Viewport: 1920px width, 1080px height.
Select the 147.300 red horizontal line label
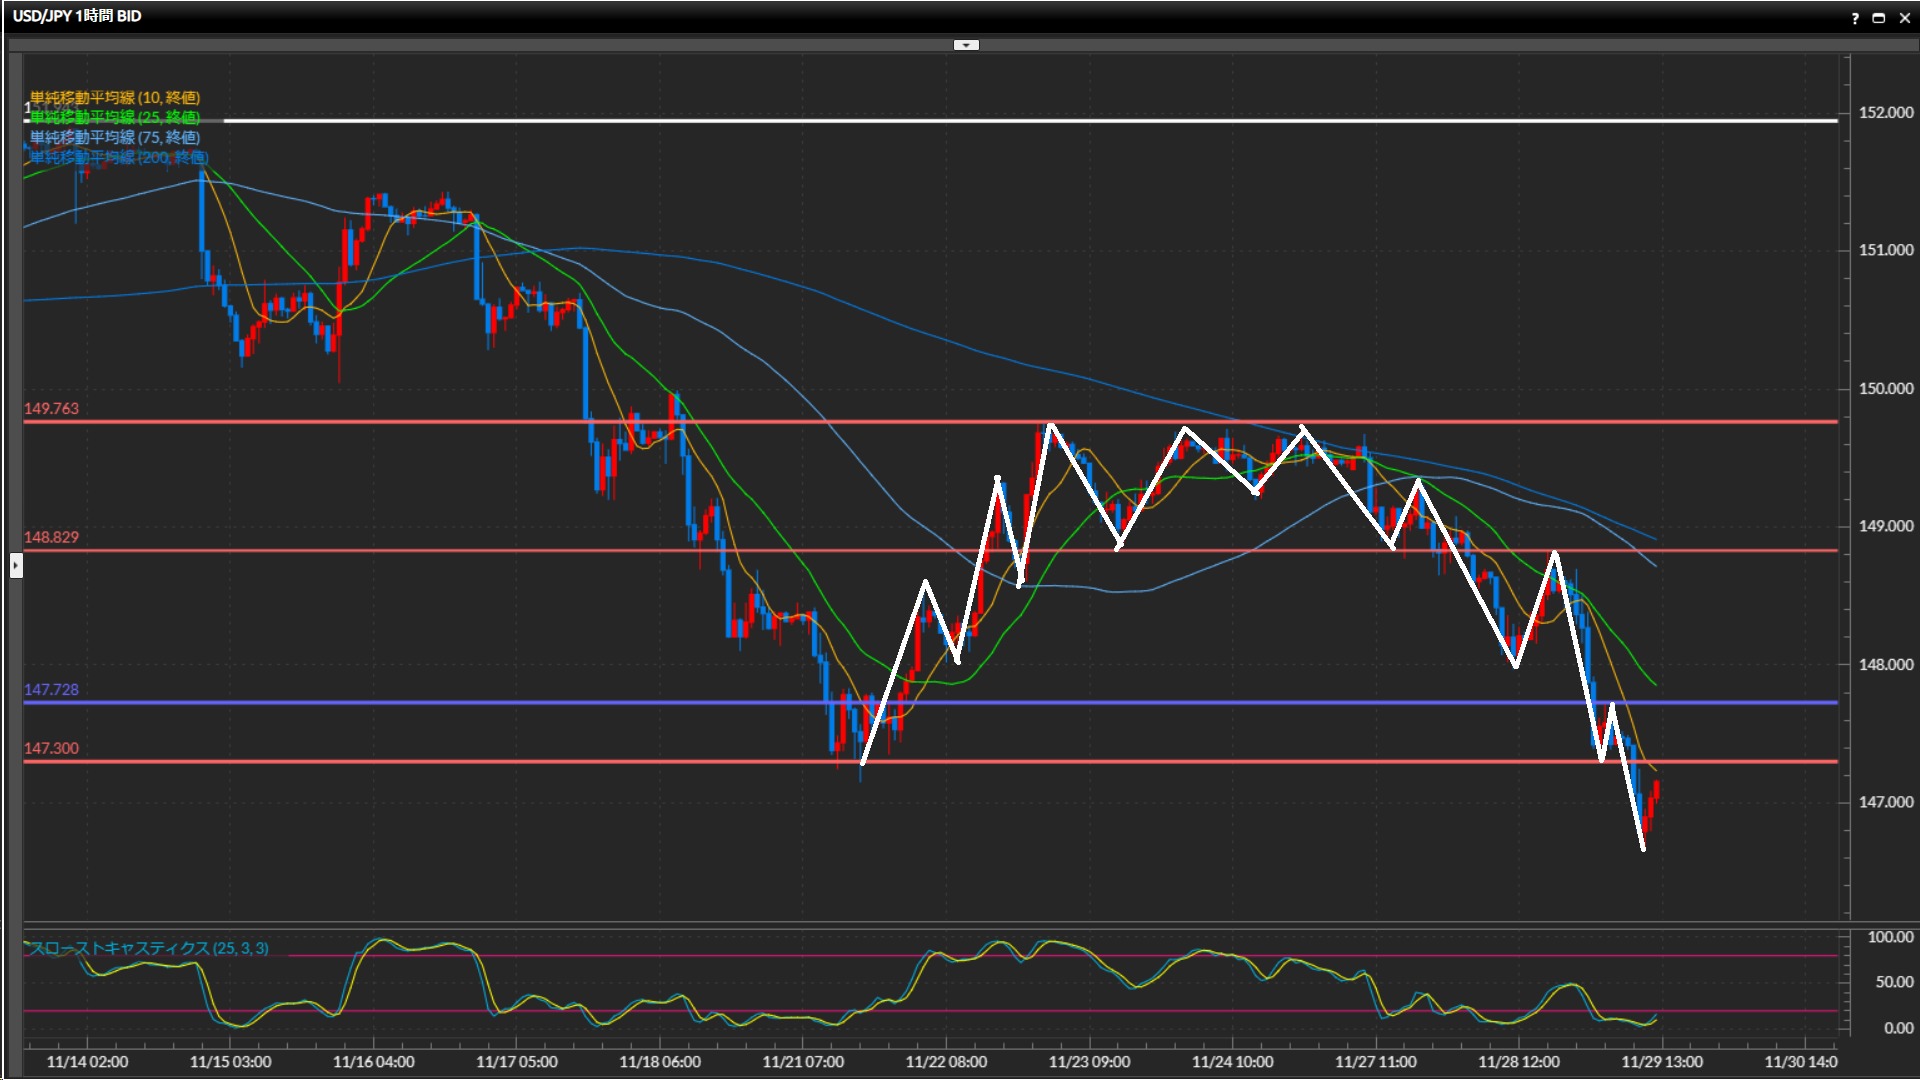[x=51, y=748]
